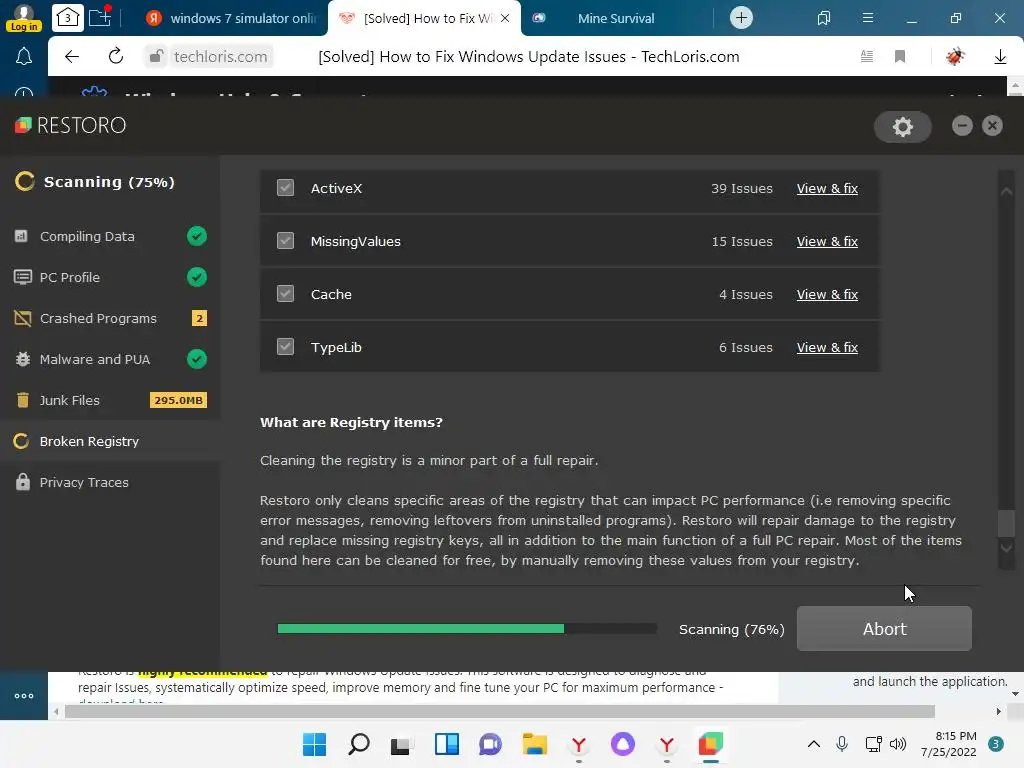The width and height of the screenshot is (1024, 768).
Task: Uncheck the ActiveX checkbox
Action: (x=285, y=188)
